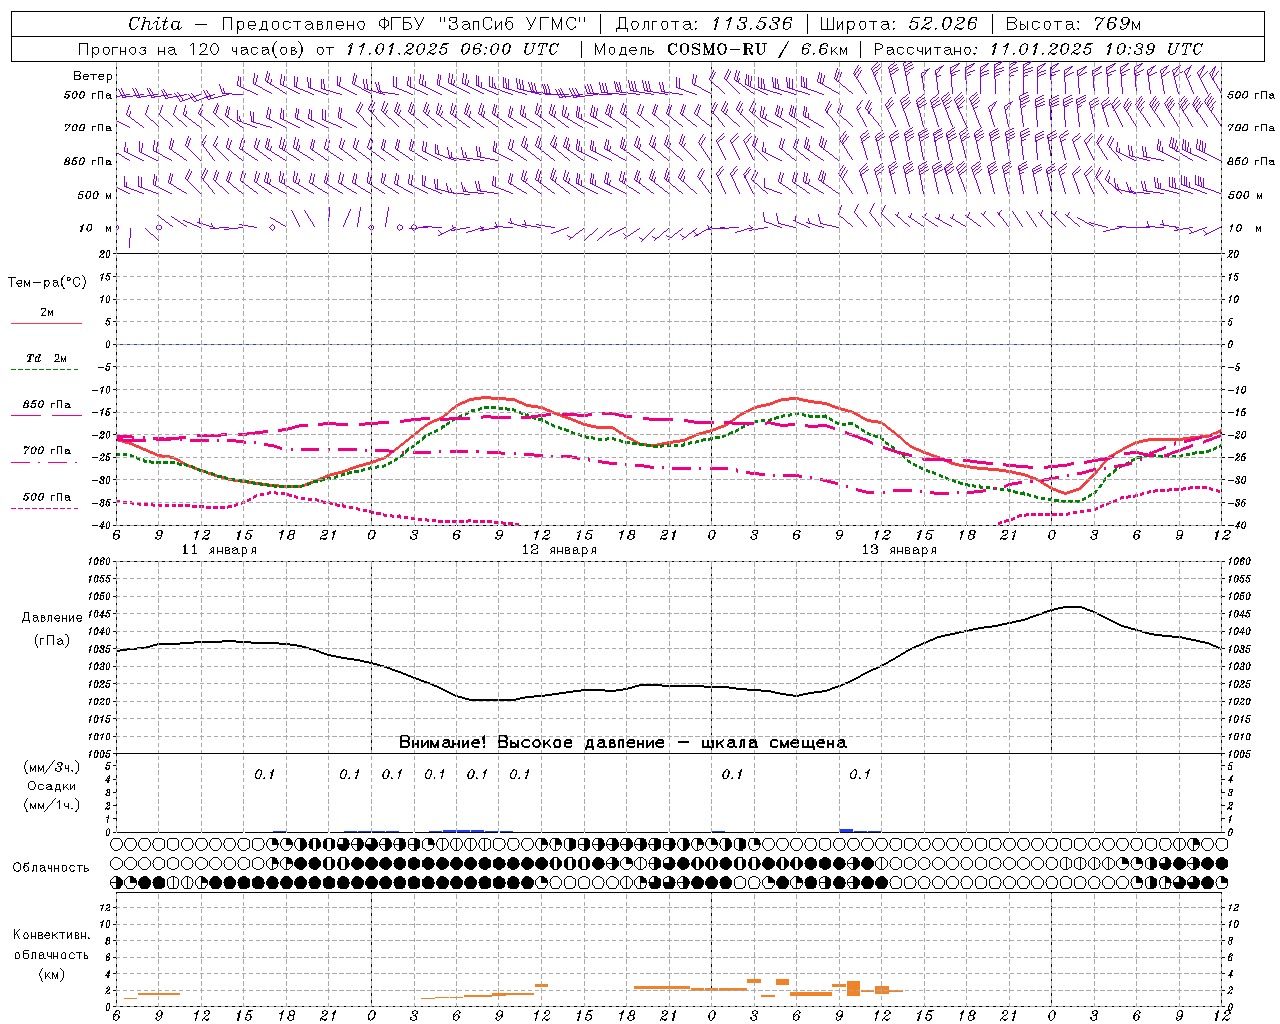Click the '(гПа)' unit label under Давление
Image resolution: width=1280 pixels, height=1024 pixels.
point(52,641)
